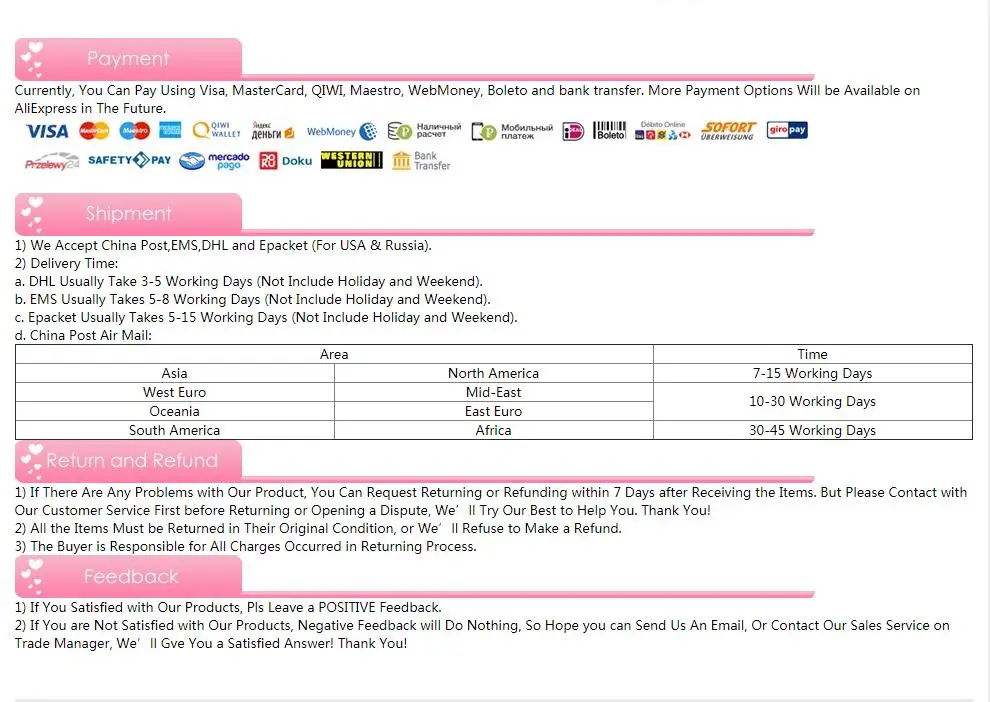Click the pink Payment section header
The height and width of the screenshot is (702, 990).
[x=128, y=59]
